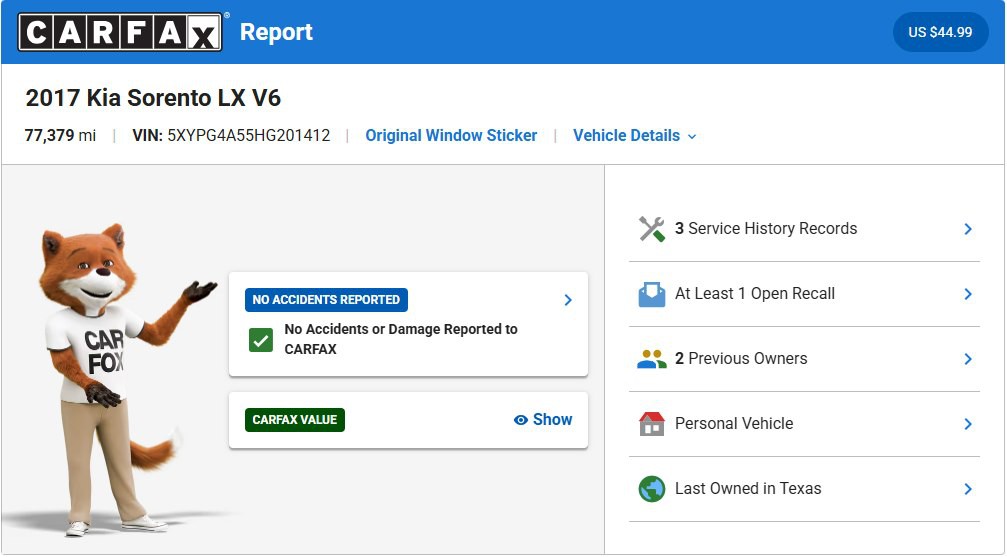The width and height of the screenshot is (1007, 557).
Task: Click the Personal Vehicle house icon
Action: (652, 424)
